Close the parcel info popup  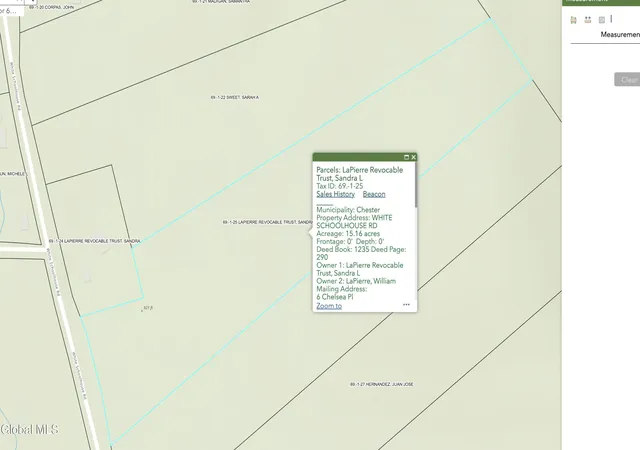click(x=413, y=157)
